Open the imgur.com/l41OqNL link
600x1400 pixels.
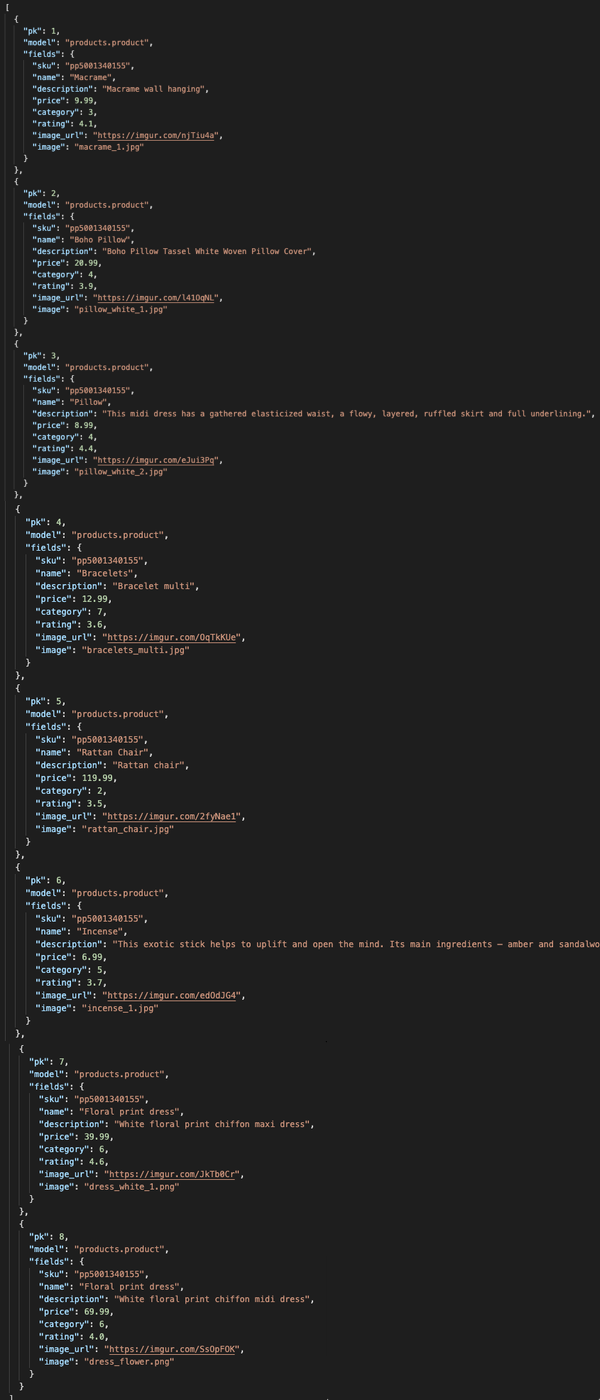pos(158,298)
